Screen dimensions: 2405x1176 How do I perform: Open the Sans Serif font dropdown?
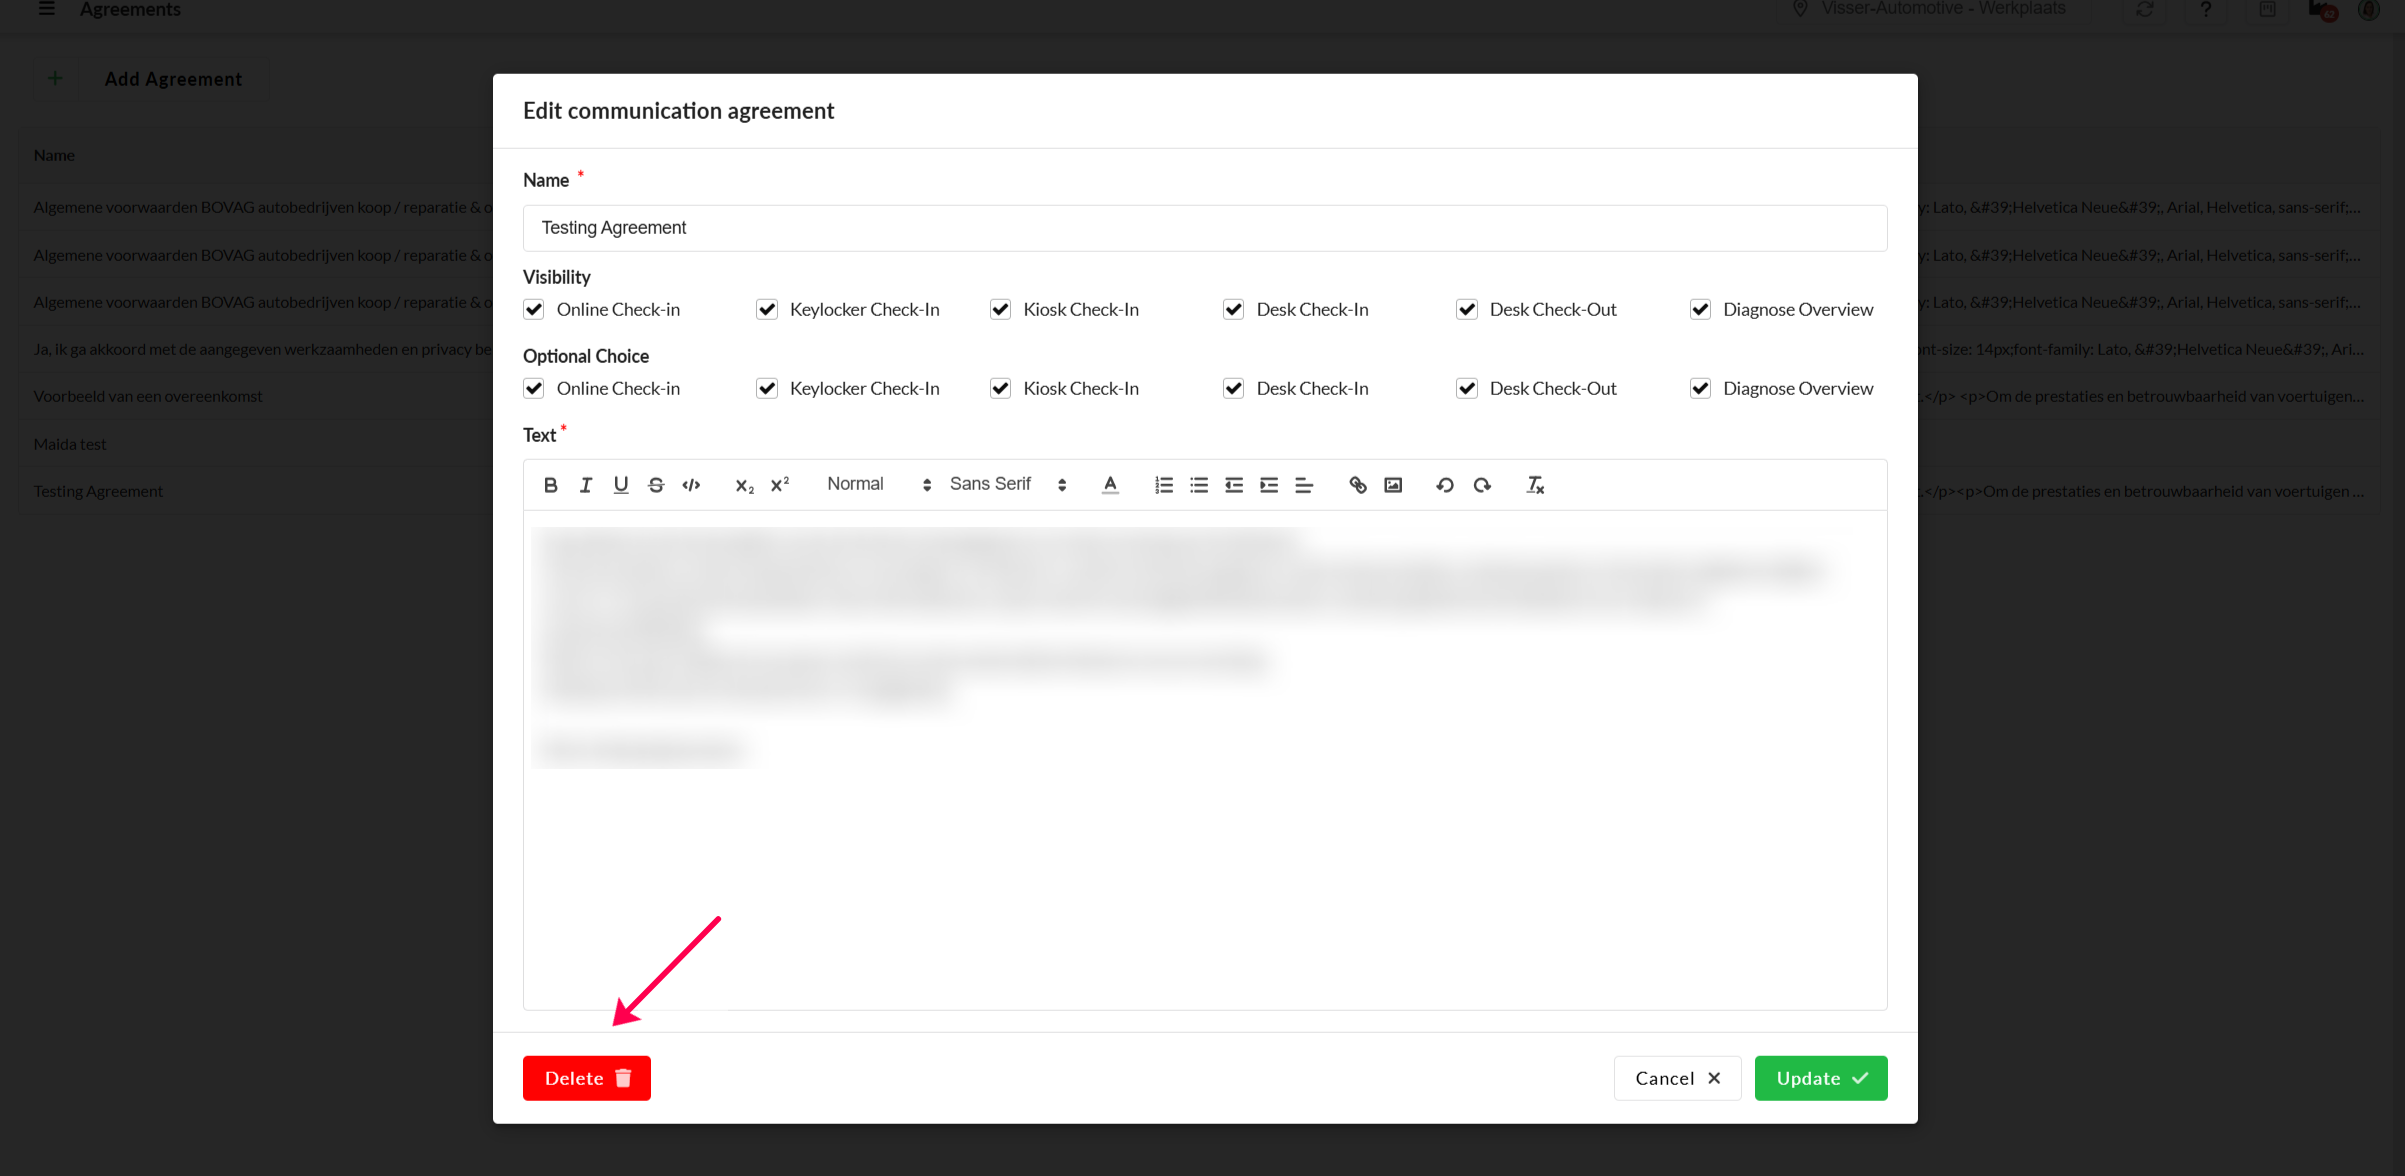[x=1007, y=485]
